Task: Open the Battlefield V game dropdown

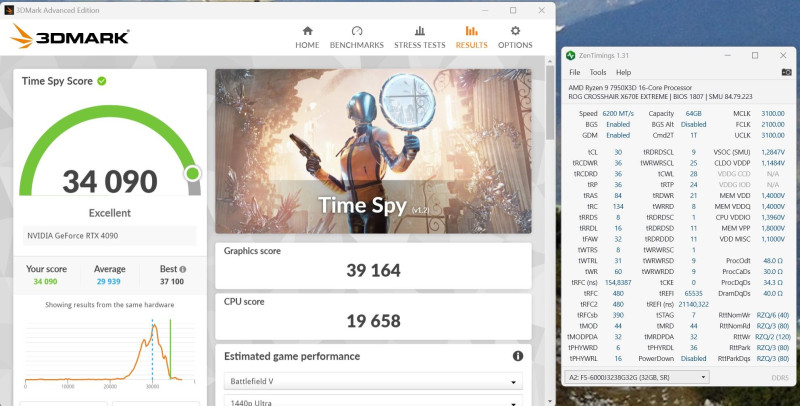Action: [373, 382]
